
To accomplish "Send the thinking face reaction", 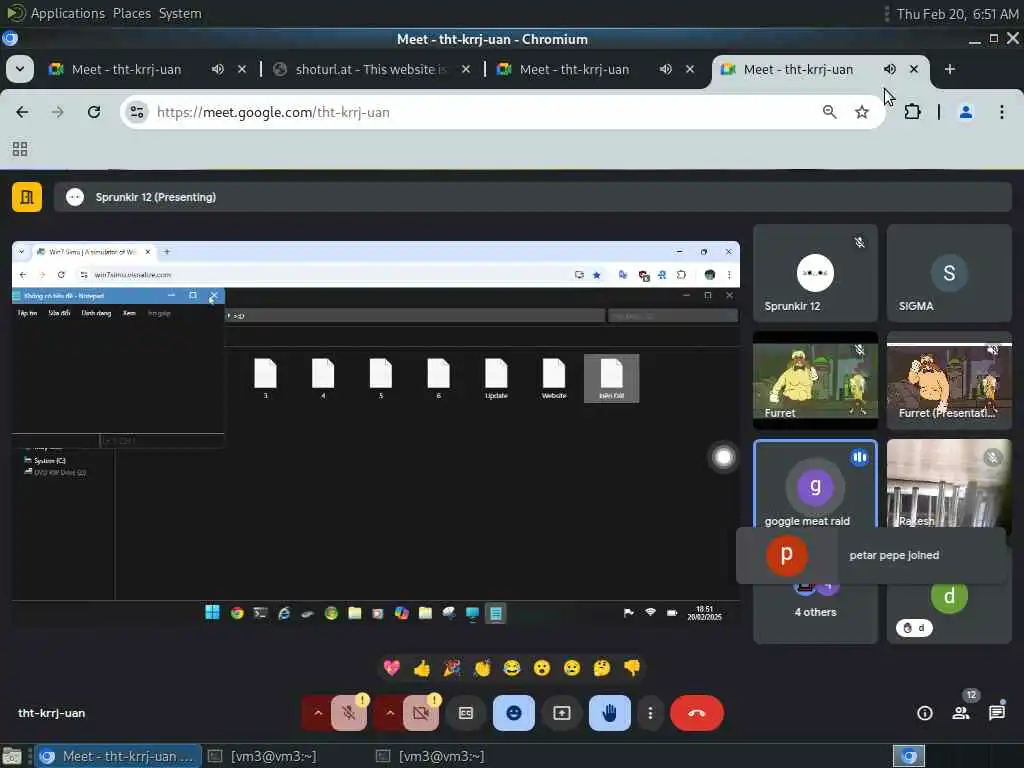I will (602, 667).
